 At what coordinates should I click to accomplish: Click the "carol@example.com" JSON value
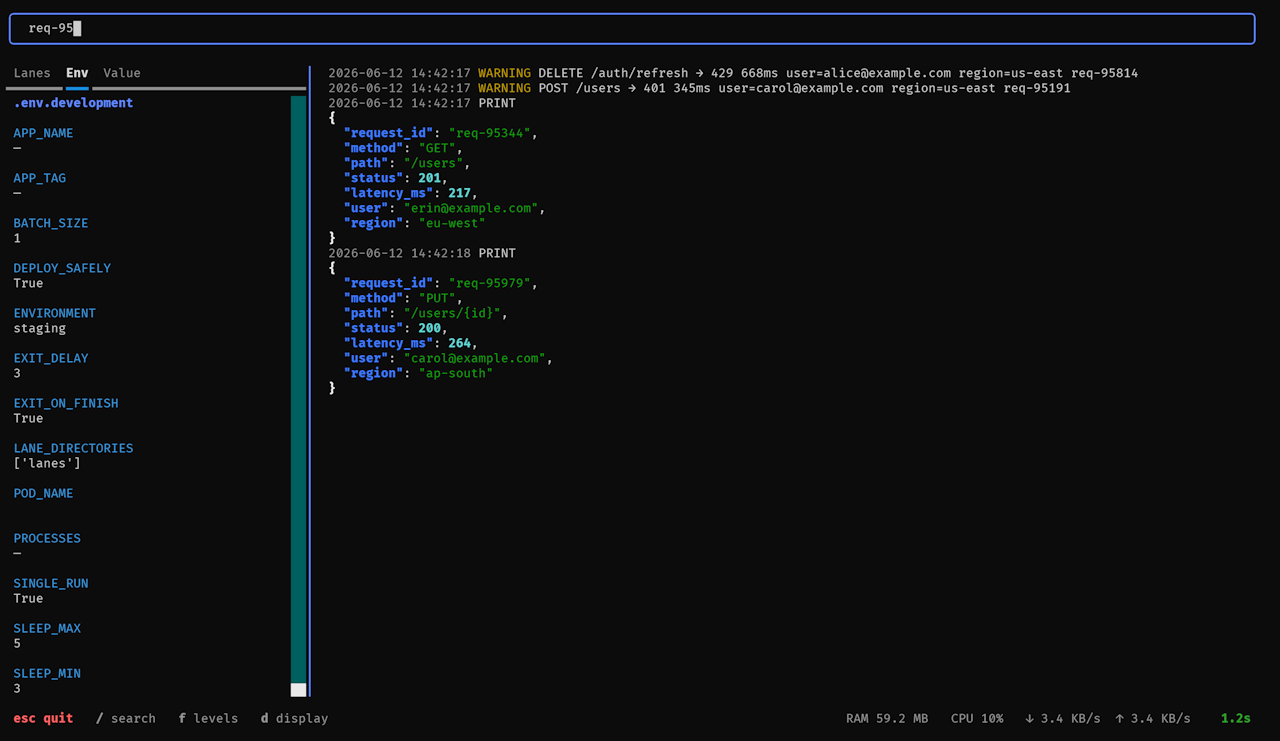[475, 358]
